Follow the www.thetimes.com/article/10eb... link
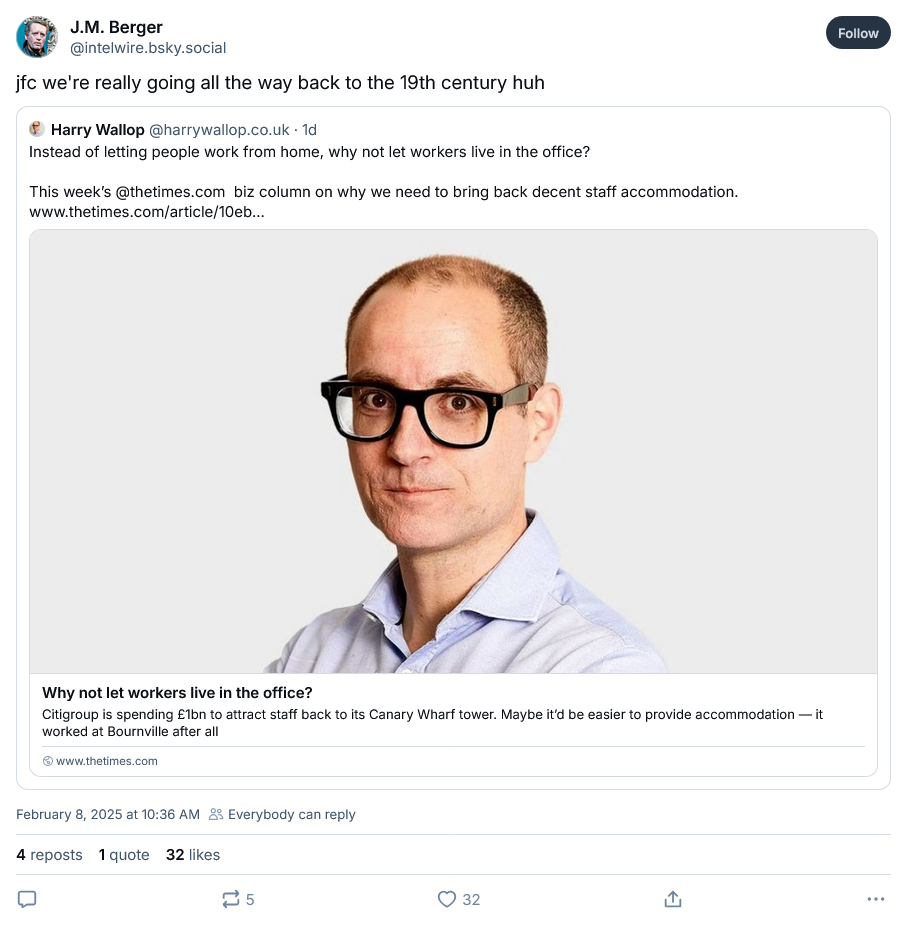Image resolution: width=907 pixels, height=925 pixels. coord(147,212)
